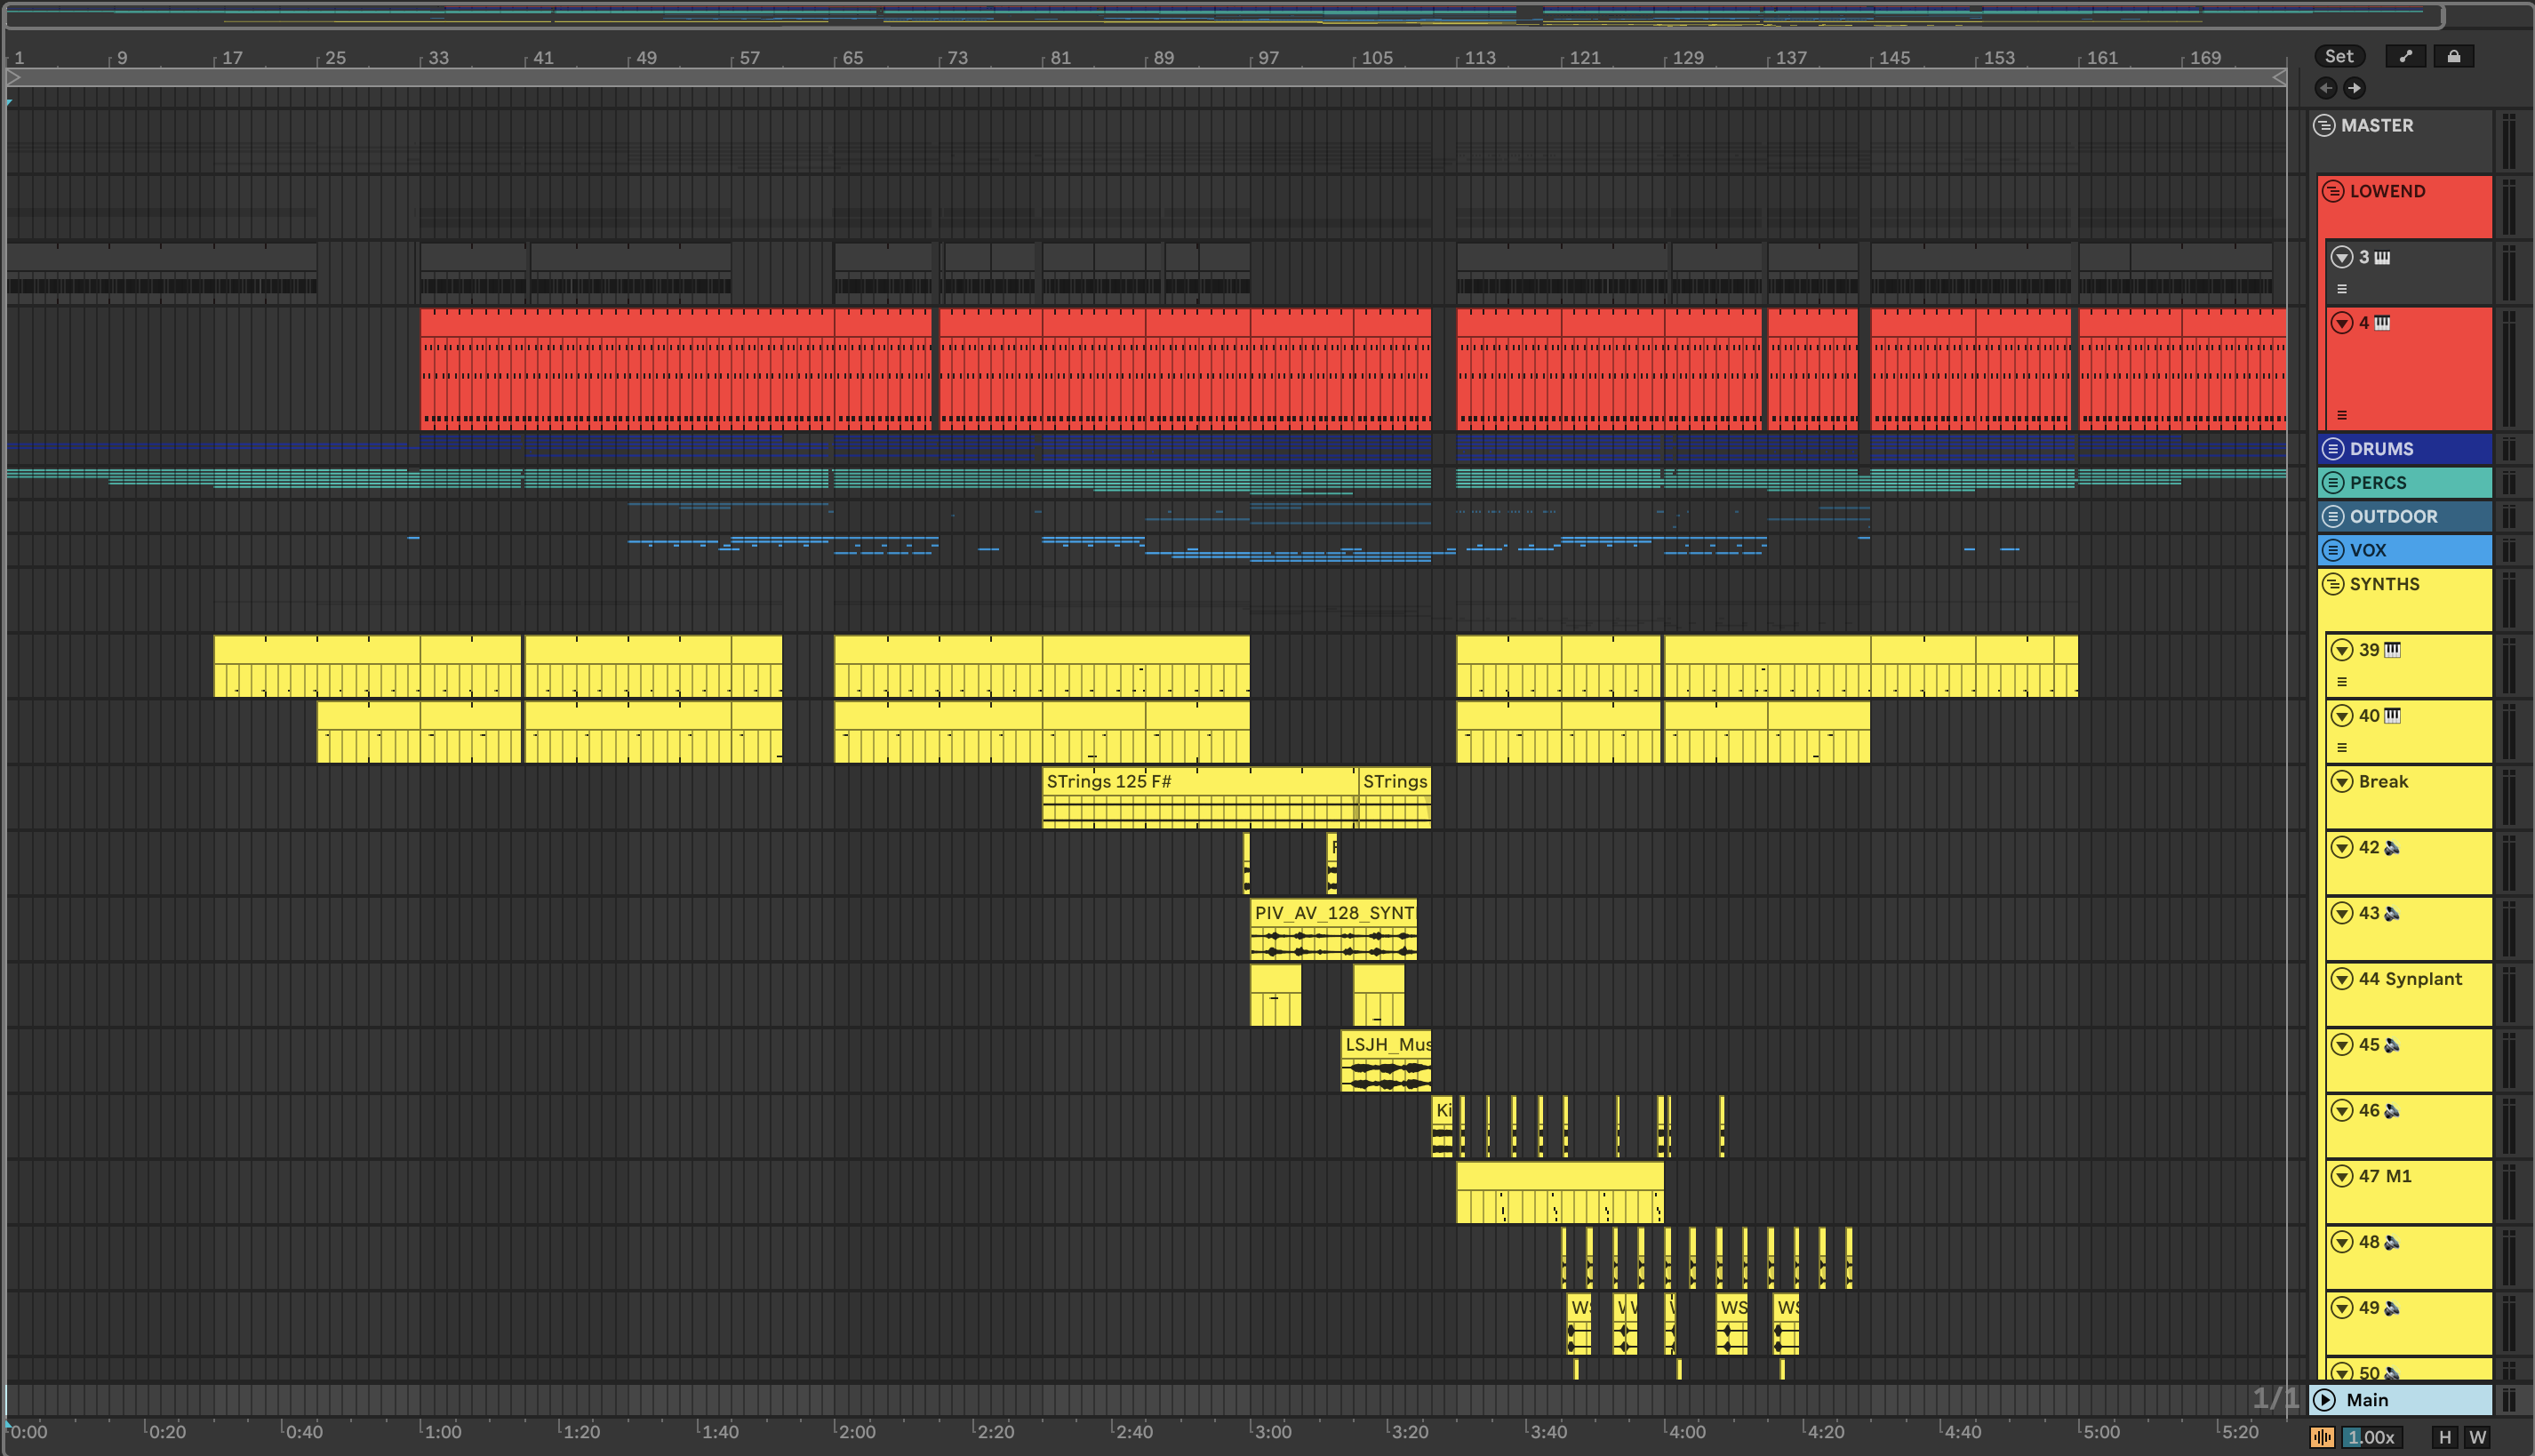2535x1456 pixels.
Task: Click the PIV_AV_128_SYNT audio clip
Action: pos(1332,913)
